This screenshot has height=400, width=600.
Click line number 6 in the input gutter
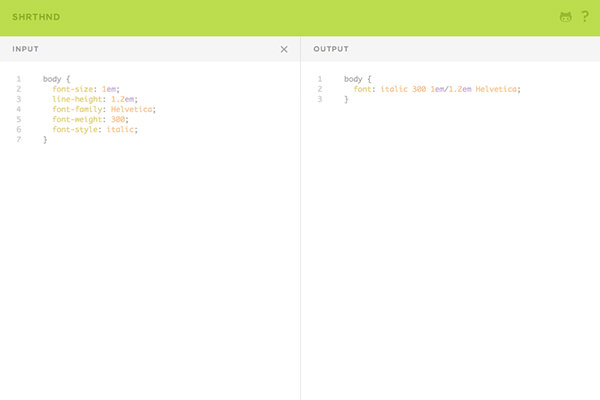pos(18,129)
